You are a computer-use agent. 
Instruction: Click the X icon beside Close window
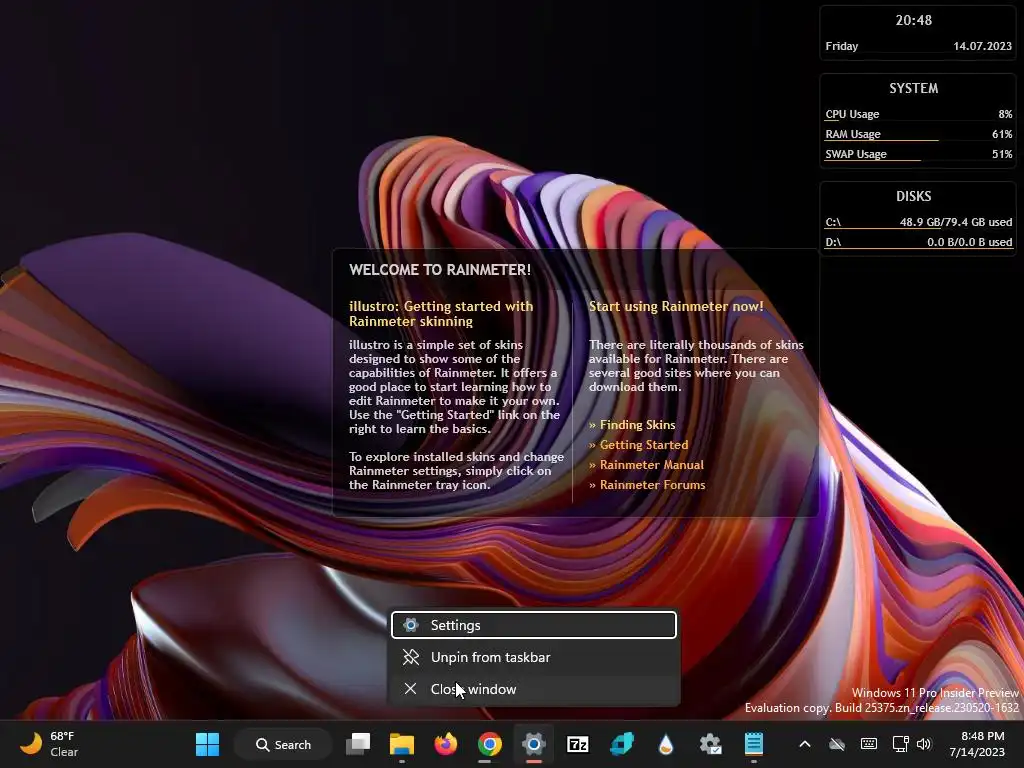click(x=410, y=688)
